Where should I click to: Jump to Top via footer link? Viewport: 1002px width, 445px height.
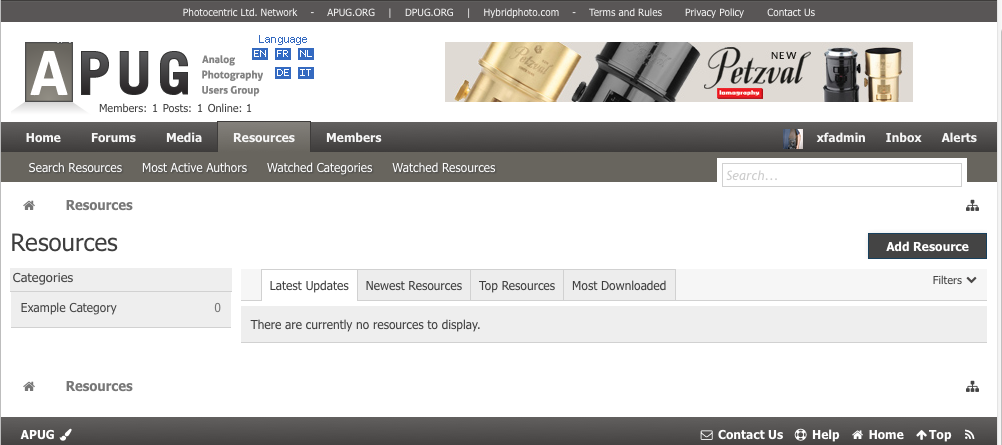coord(933,435)
